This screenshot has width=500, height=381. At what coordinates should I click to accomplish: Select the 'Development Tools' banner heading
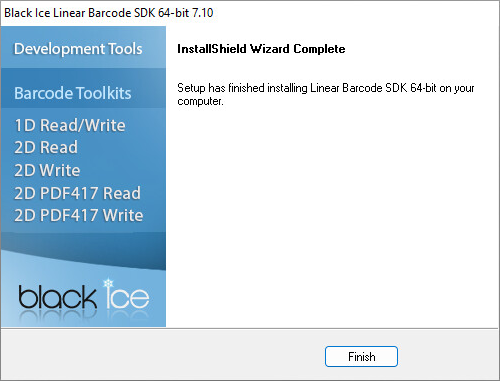tap(78, 49)
